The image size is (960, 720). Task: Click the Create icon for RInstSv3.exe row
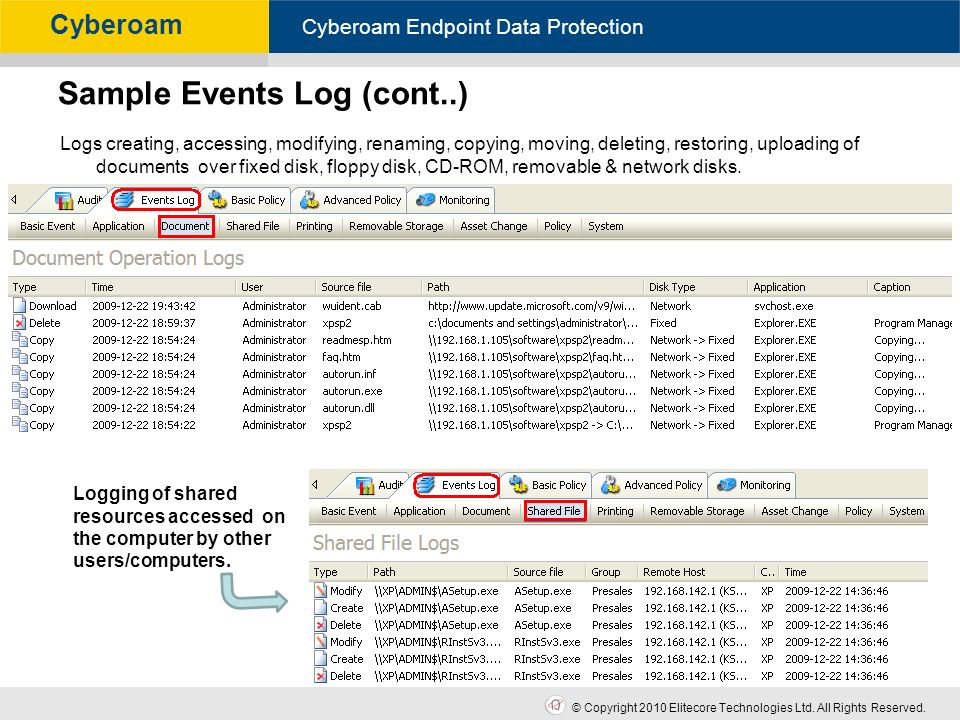point(321,659)
